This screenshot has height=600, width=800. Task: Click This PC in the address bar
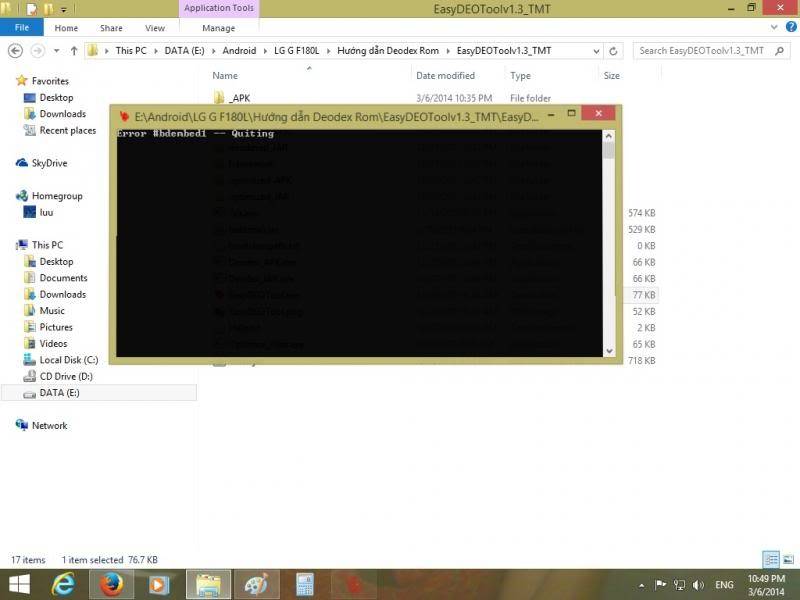(x=131, y=51)
